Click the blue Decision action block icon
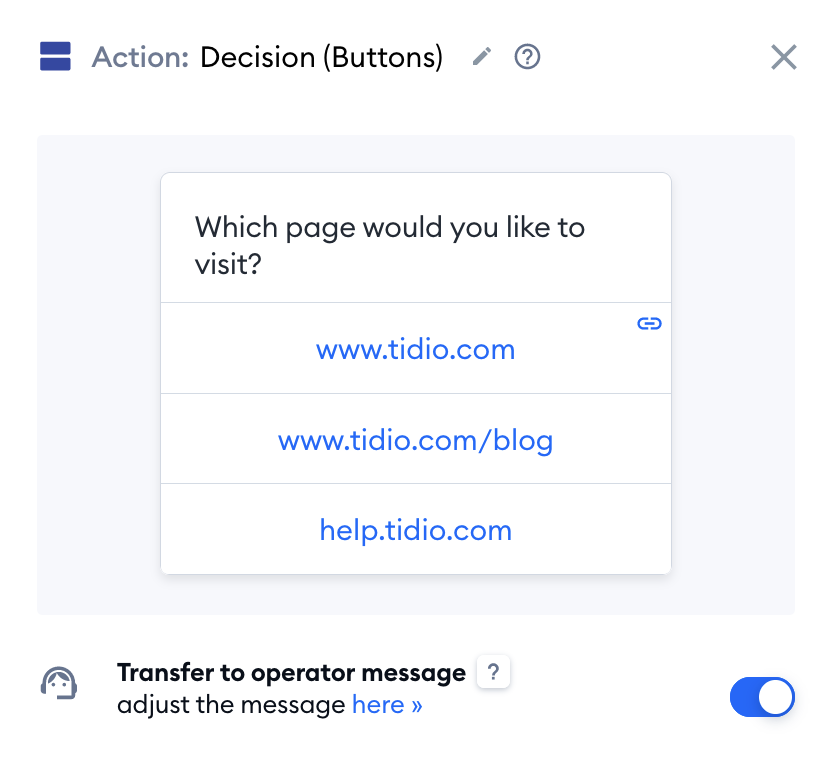Image resolution: width=838 pixels, height=774 pixels. click(x=55, y=56)
